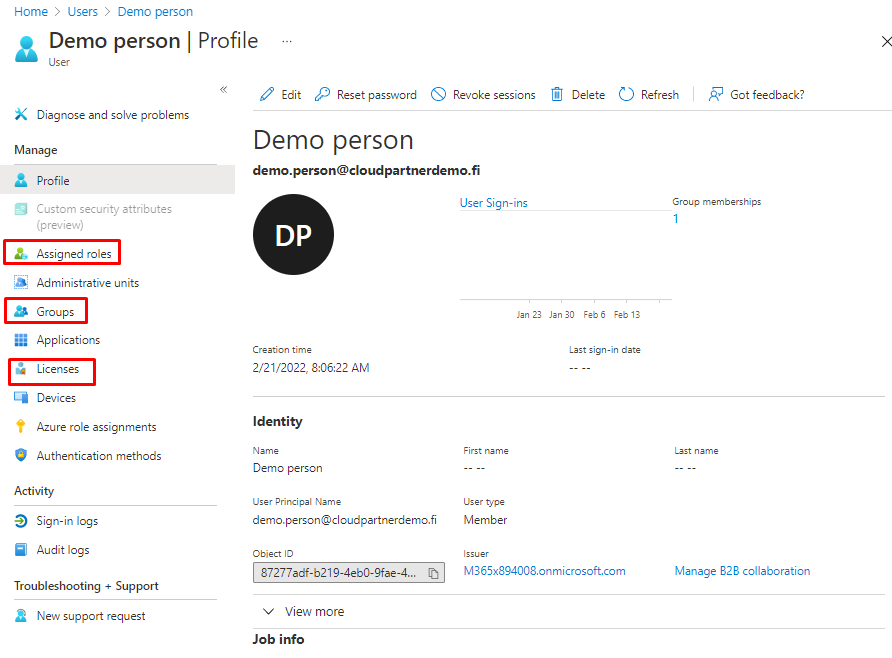Click the Assigned roles icon
The height and width of the screenshot is (658, 892).
(21, 254)
